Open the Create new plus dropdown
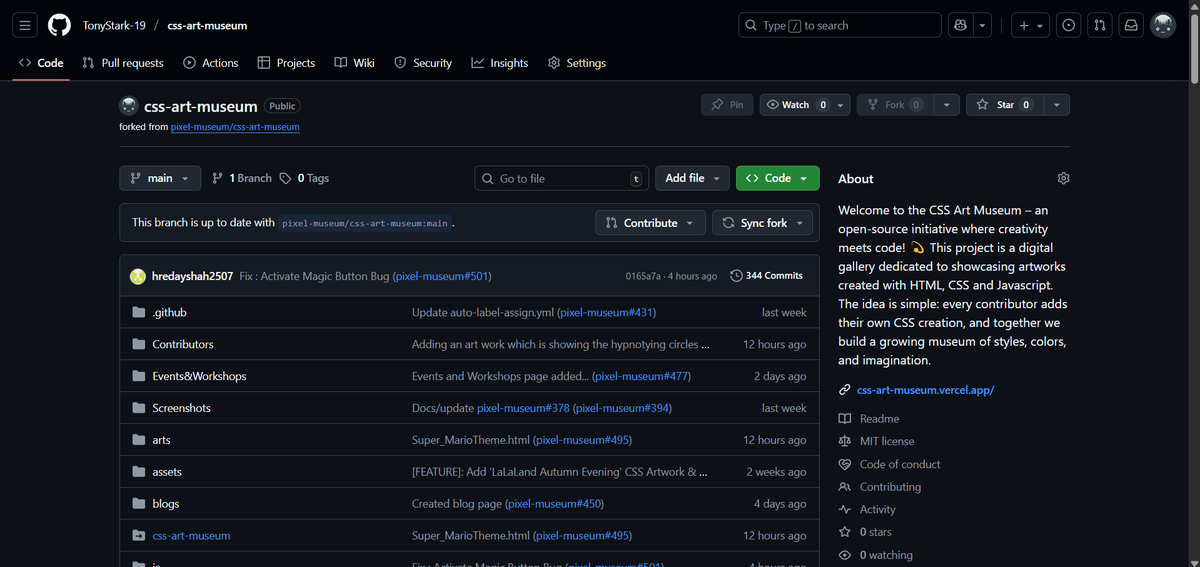Image resolution: width=1200 pixels, height=567 pixels. point(1031,25)
